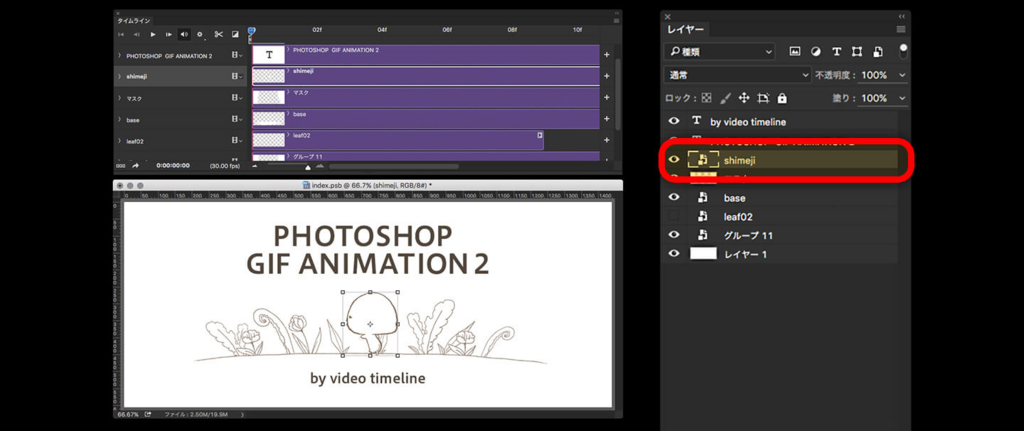This screenshot has height=431, width=1024.
Task: Add media to leaf02 track
Action: 606,140
